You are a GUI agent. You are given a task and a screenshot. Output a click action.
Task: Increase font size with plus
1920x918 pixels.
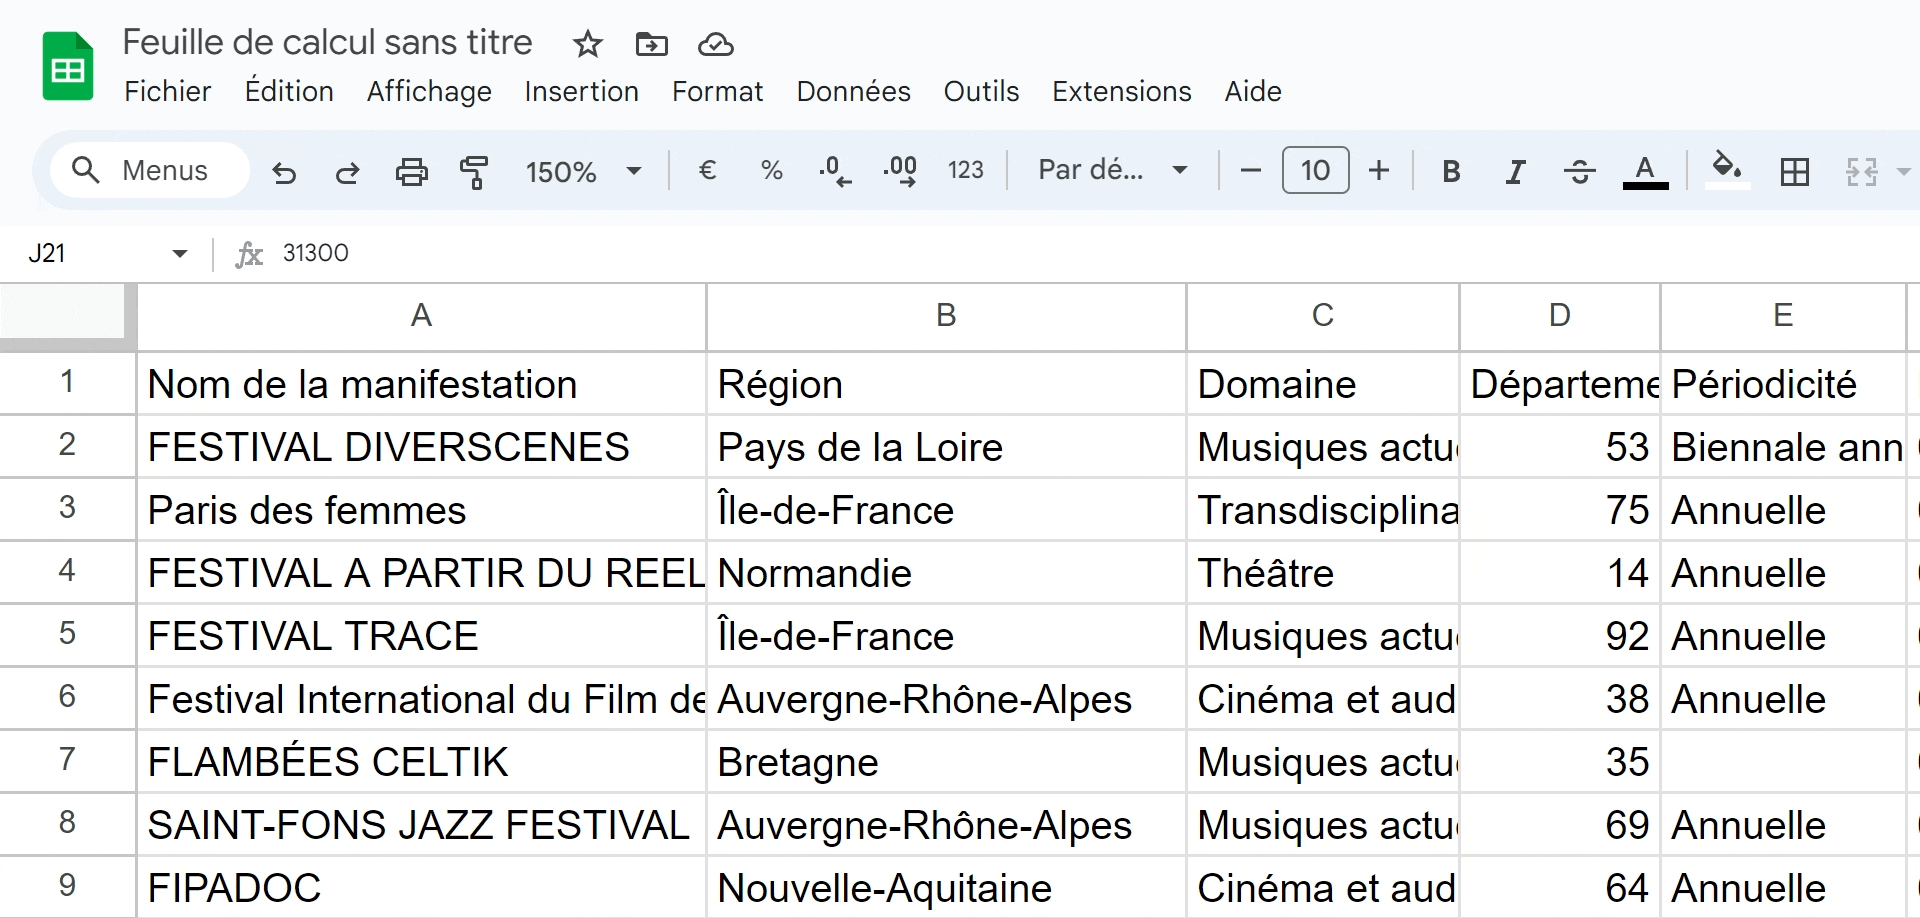(x=1379, y=170)
